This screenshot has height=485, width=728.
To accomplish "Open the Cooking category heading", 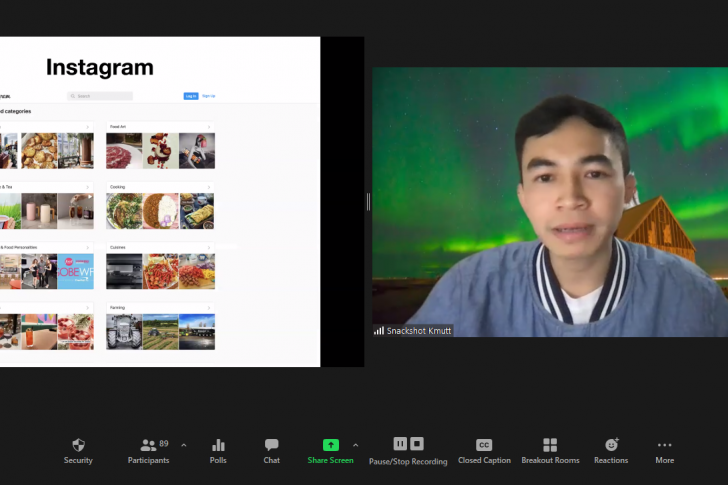I will point(118,187).
